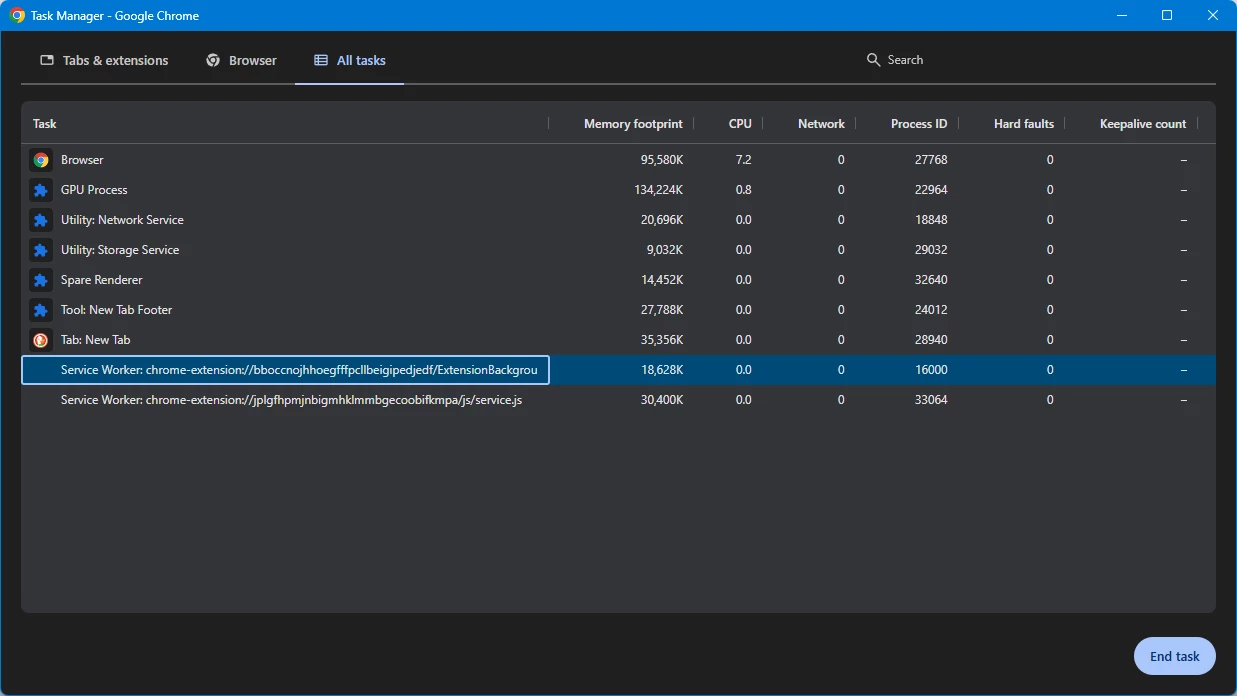Select the ExtensionBackgrou Service Worker row
Image resolution: width=1237 pixels, height=696 pixels.
pyautogui.click(x=618, y=370)
